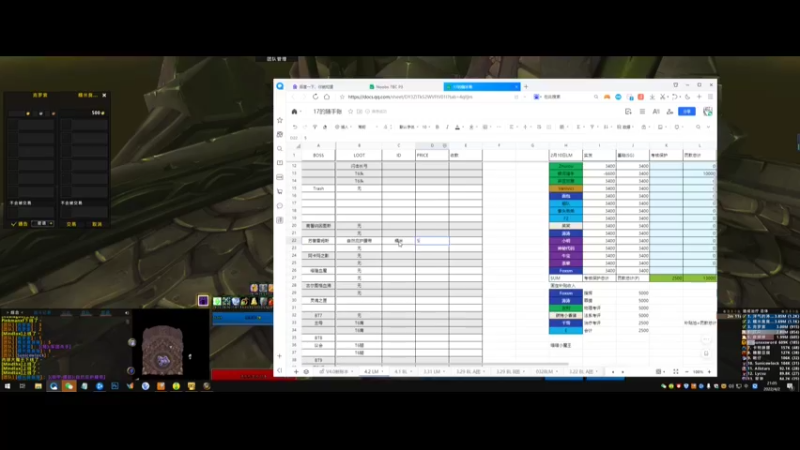Pick a font text color

457,127
